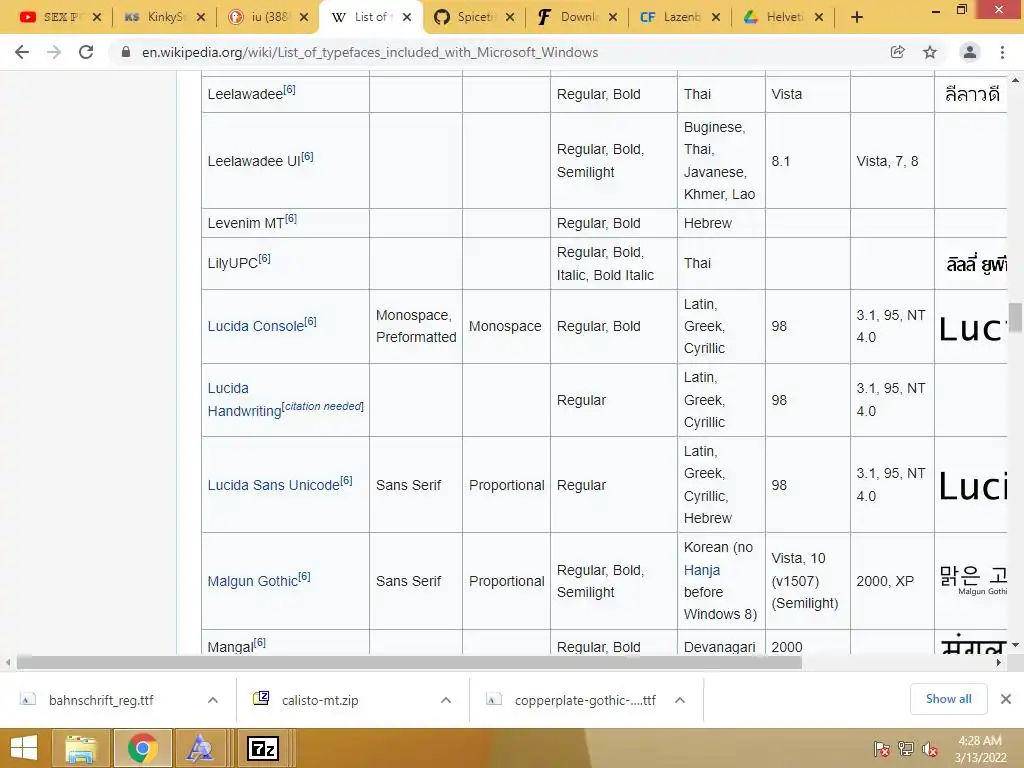Open File Explorer from taskbar
This screenshot has width=1024, height=768.
pyautogui.click(x=80, y=748)
